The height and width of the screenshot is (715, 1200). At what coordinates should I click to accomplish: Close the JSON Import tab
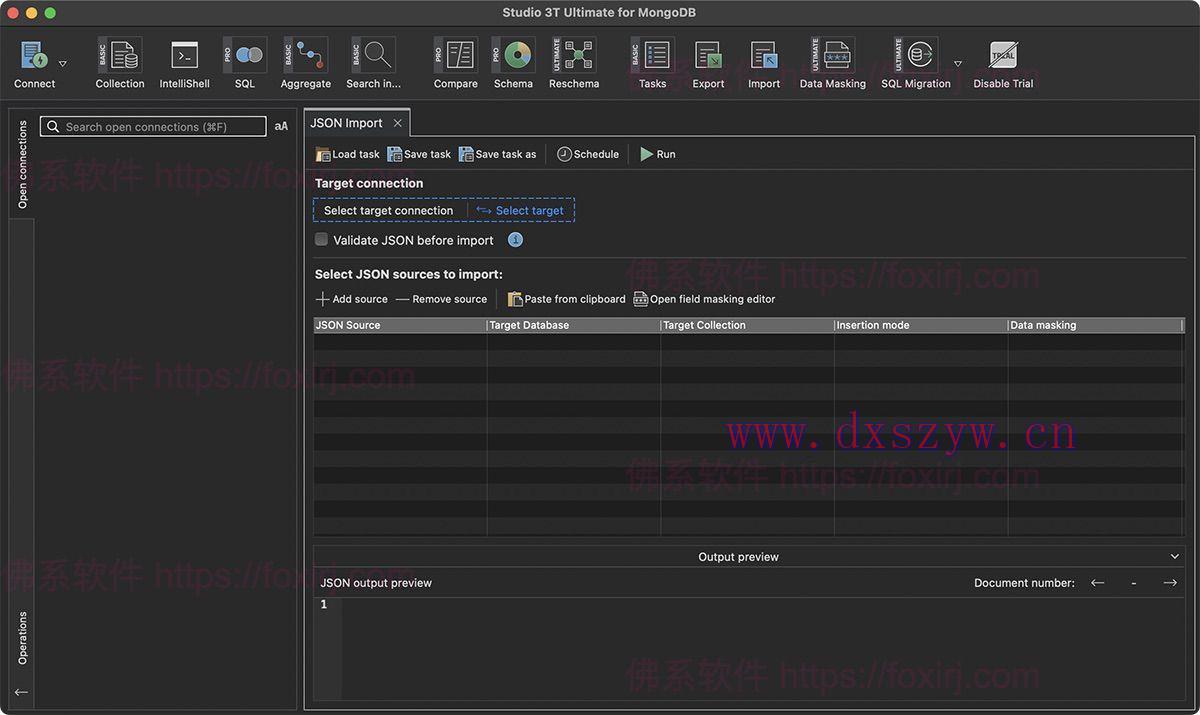click(x=397, y=123)
